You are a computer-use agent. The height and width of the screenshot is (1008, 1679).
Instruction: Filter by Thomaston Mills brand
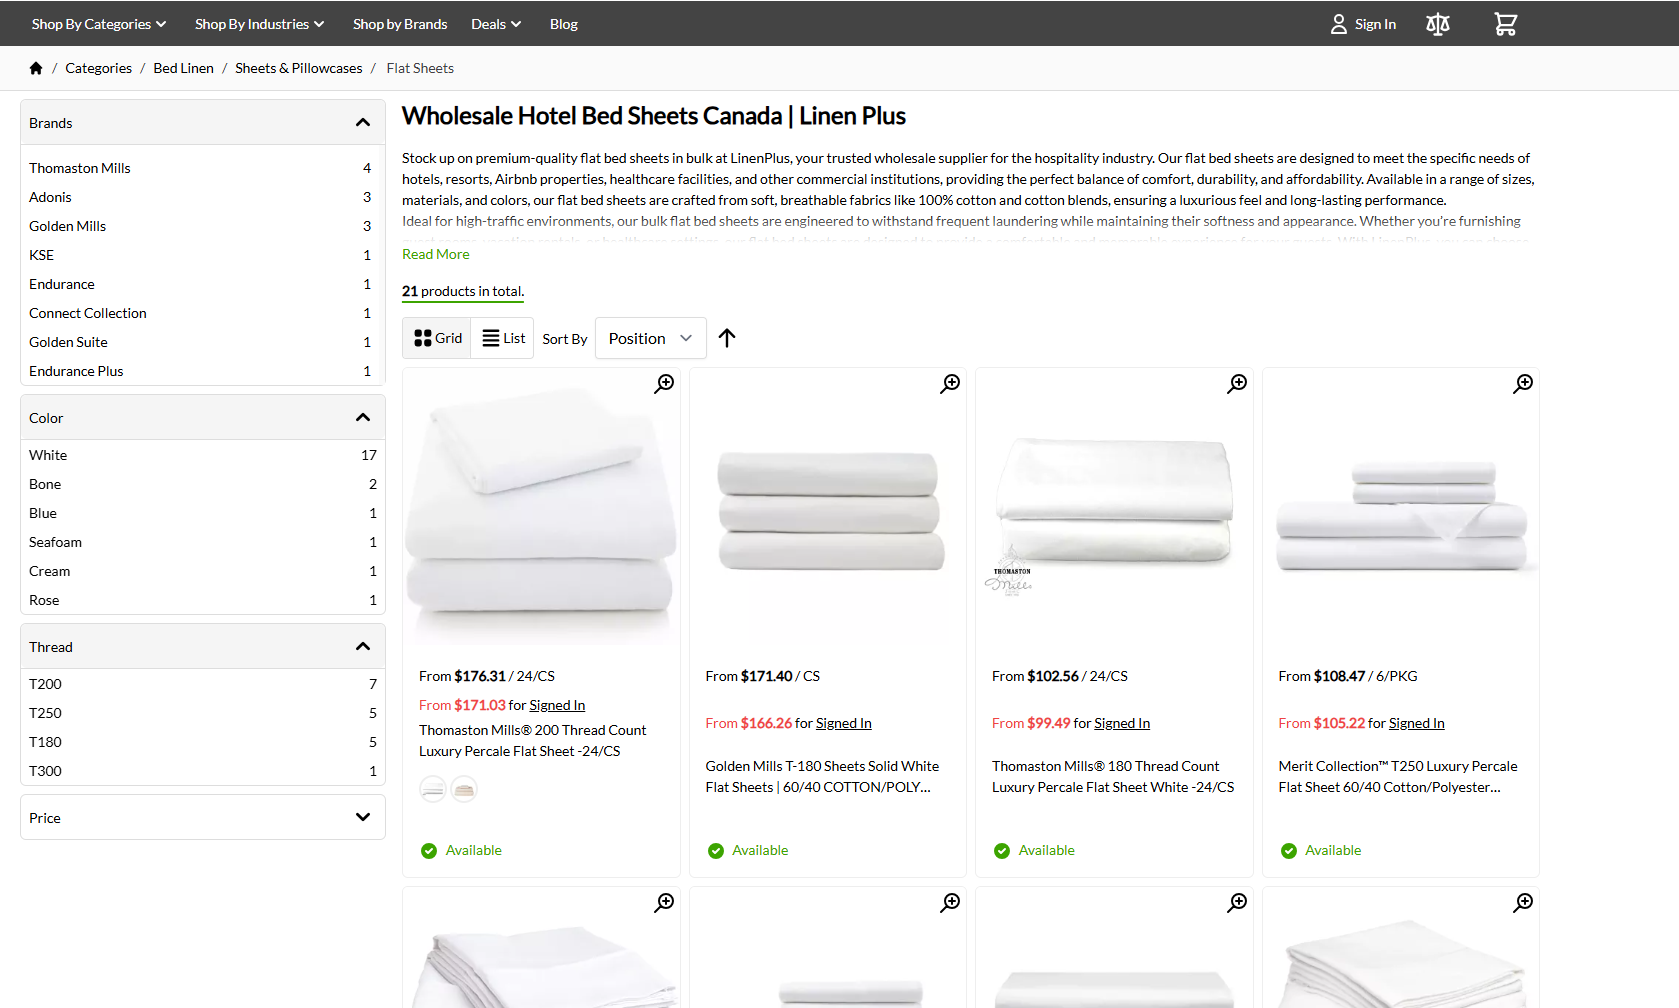click(200, 168)
